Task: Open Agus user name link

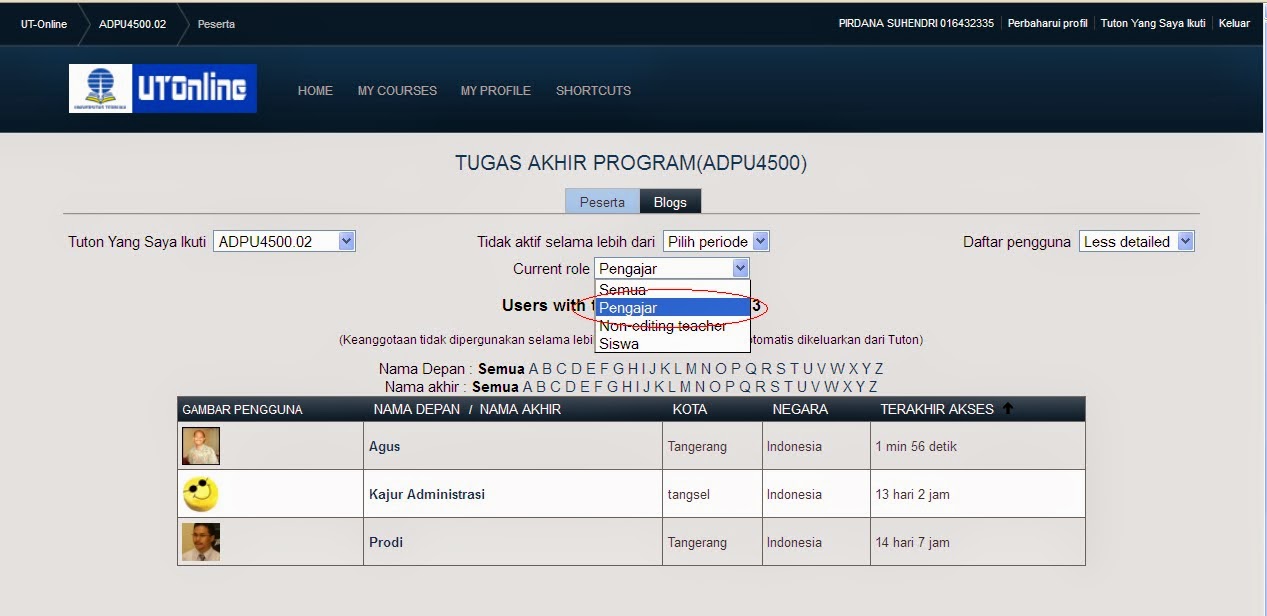Action: 384,446
